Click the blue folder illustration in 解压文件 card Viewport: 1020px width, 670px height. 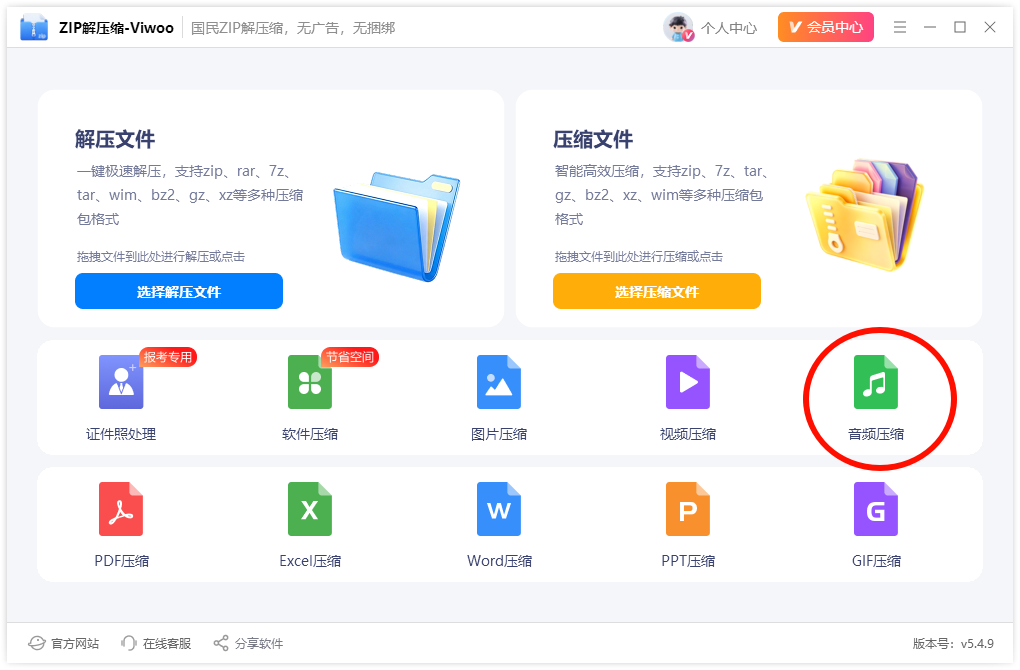396,226
